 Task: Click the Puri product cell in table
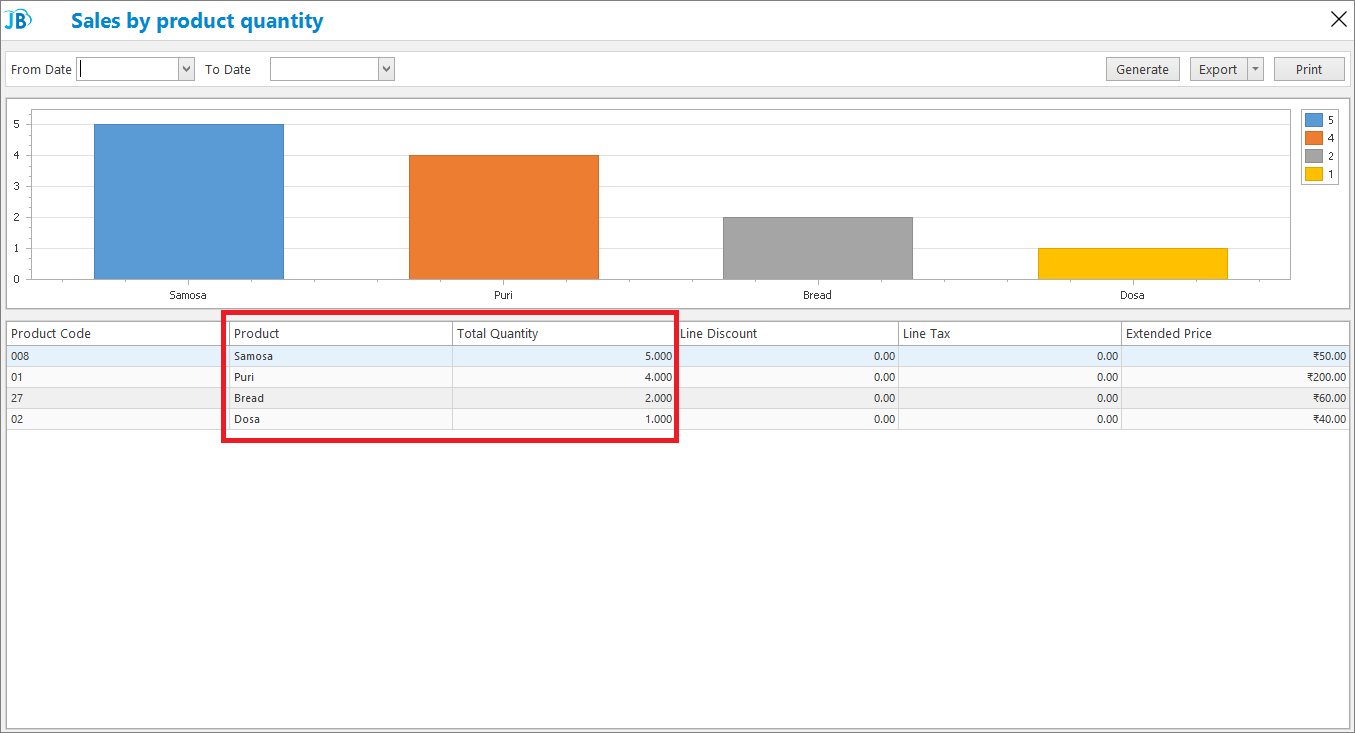tap(341, 377)
